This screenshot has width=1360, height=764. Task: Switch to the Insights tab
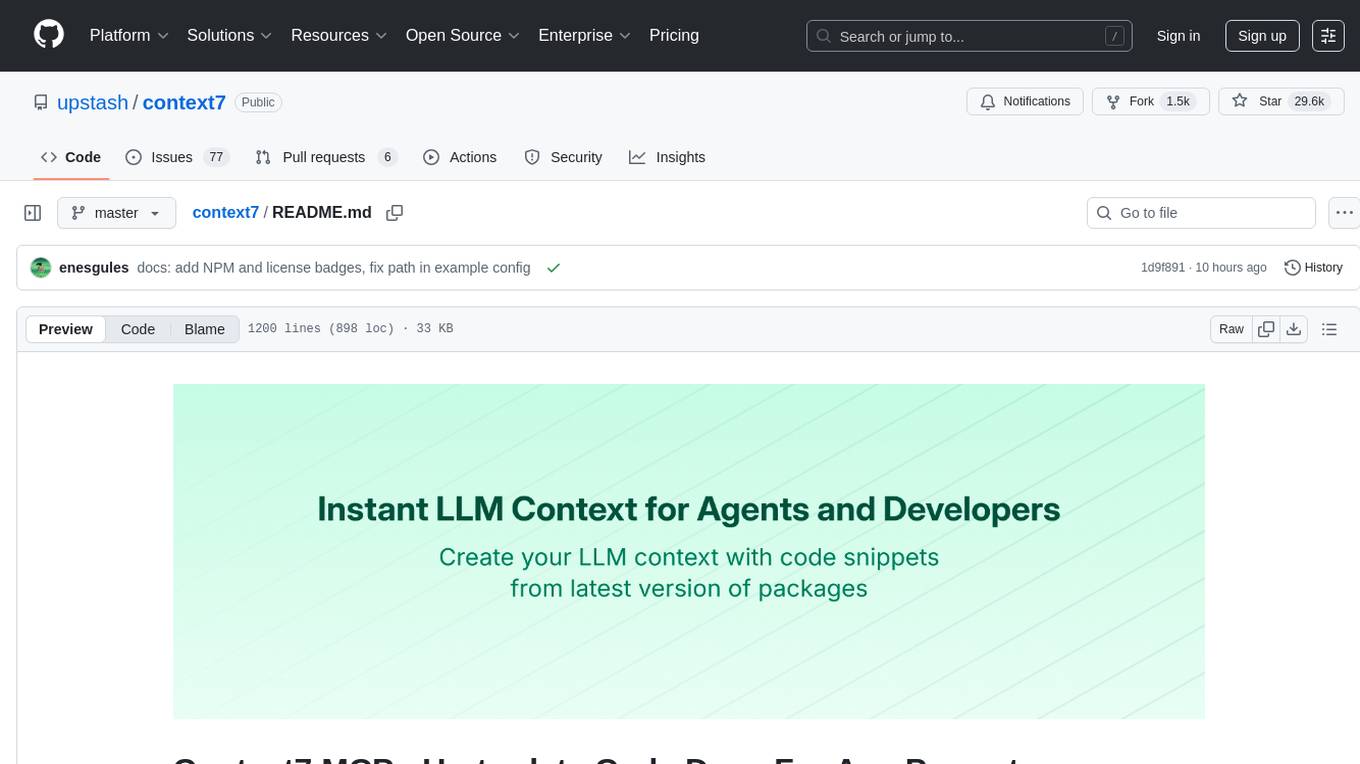click(667, 157)
